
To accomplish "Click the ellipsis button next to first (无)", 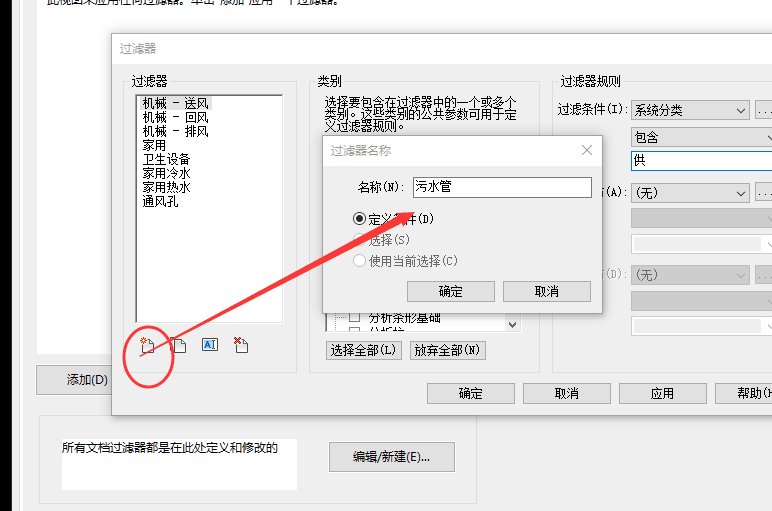I will [764, 193].
